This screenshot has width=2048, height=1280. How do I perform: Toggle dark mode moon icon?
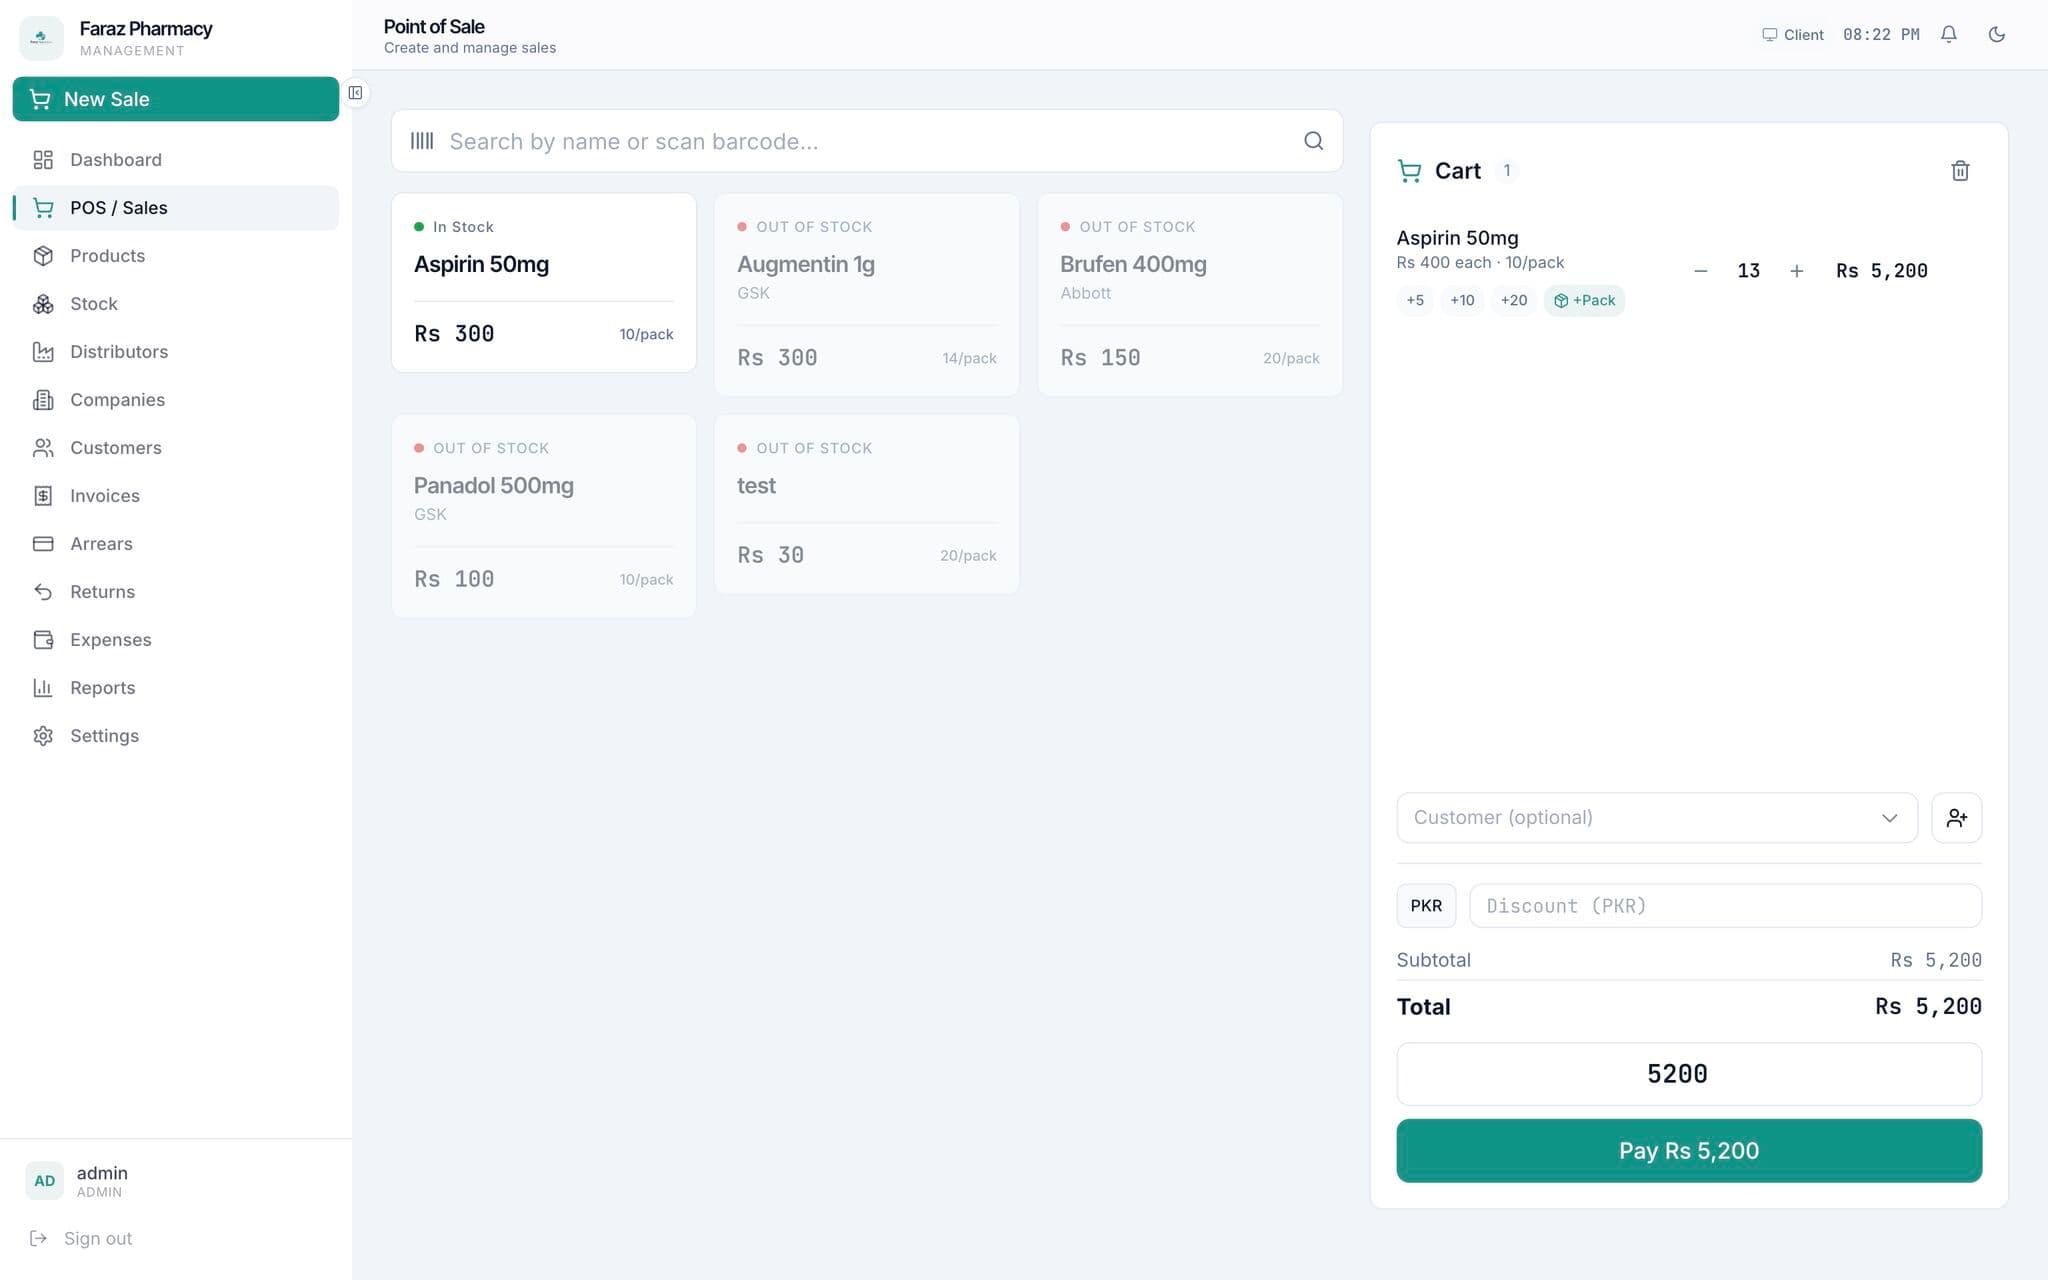(x=1996, y=35)
